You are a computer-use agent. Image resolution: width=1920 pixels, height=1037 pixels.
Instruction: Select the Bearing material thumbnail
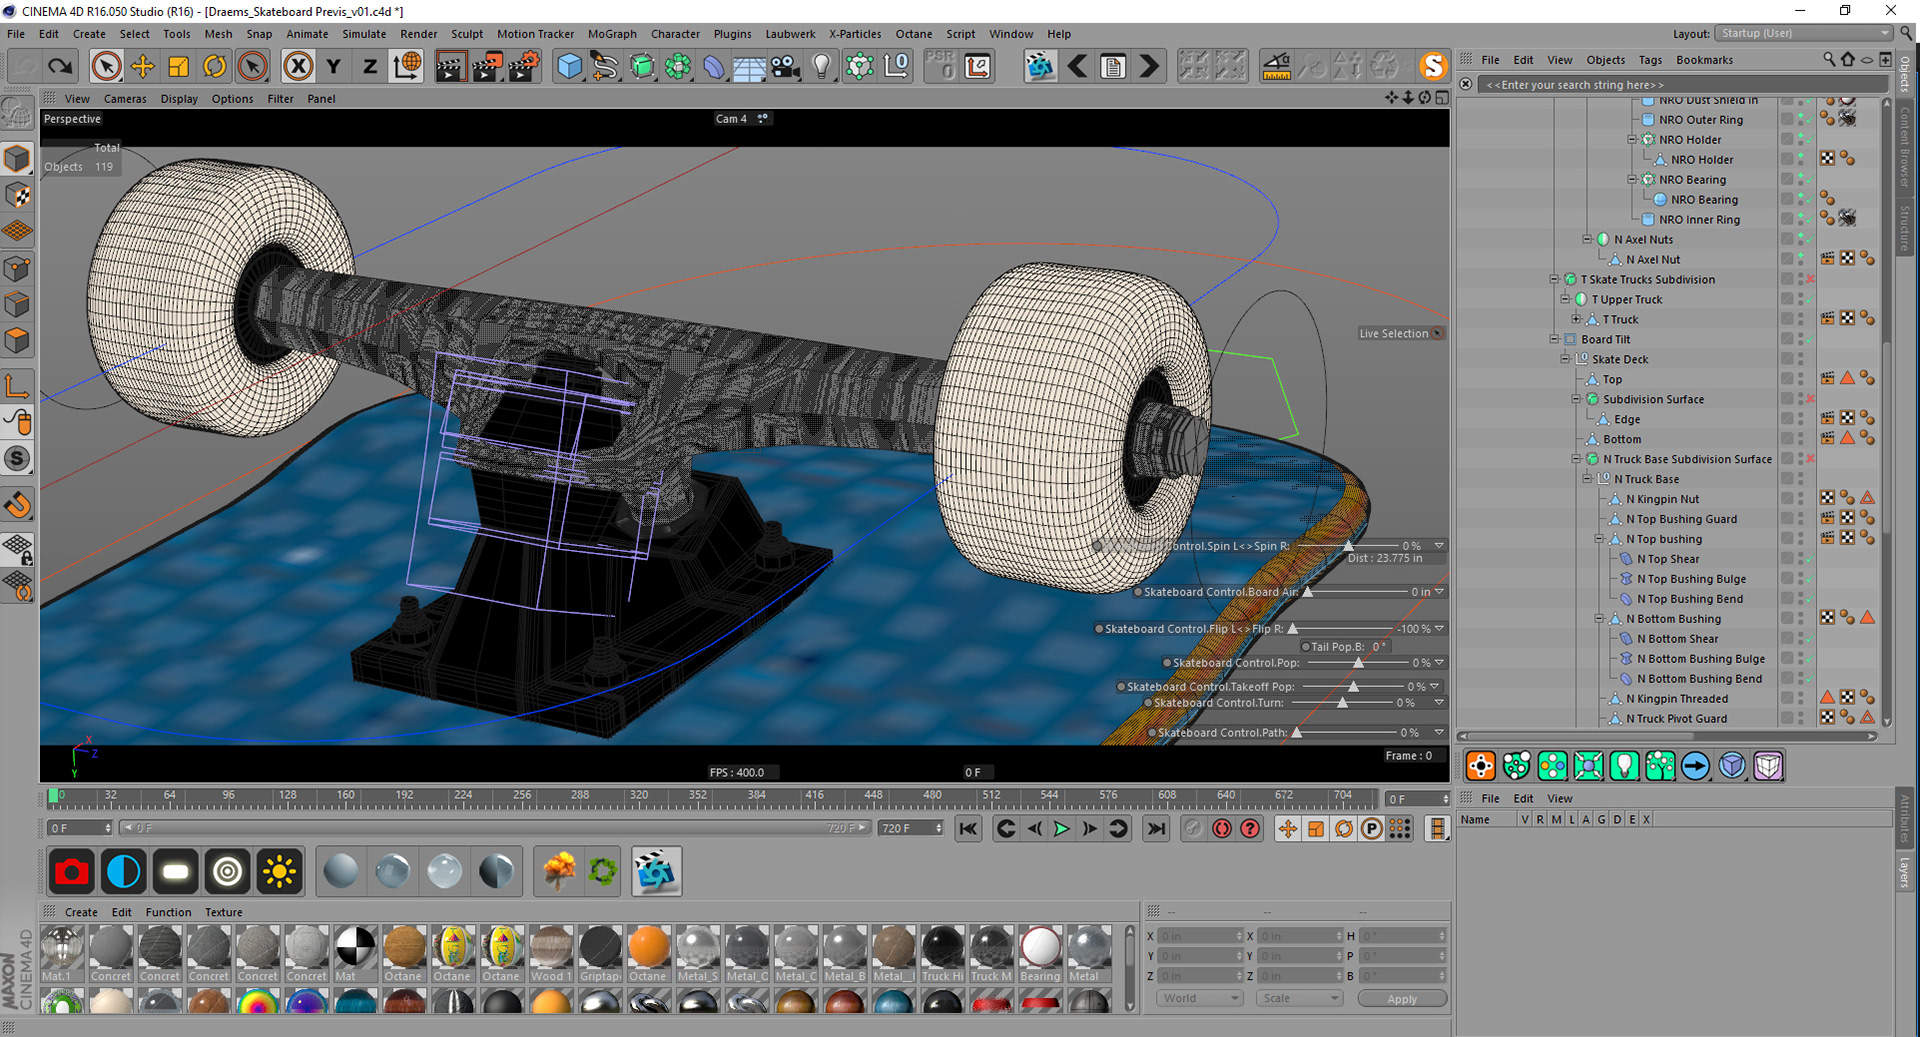pyautogui.click(x=1040, y=953)
